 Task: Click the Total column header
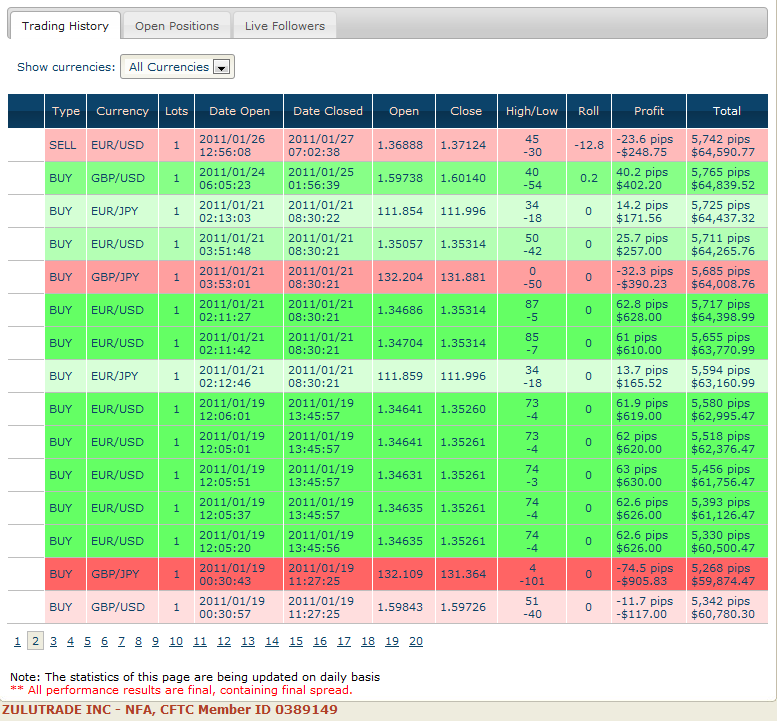(x=727, y=111)
